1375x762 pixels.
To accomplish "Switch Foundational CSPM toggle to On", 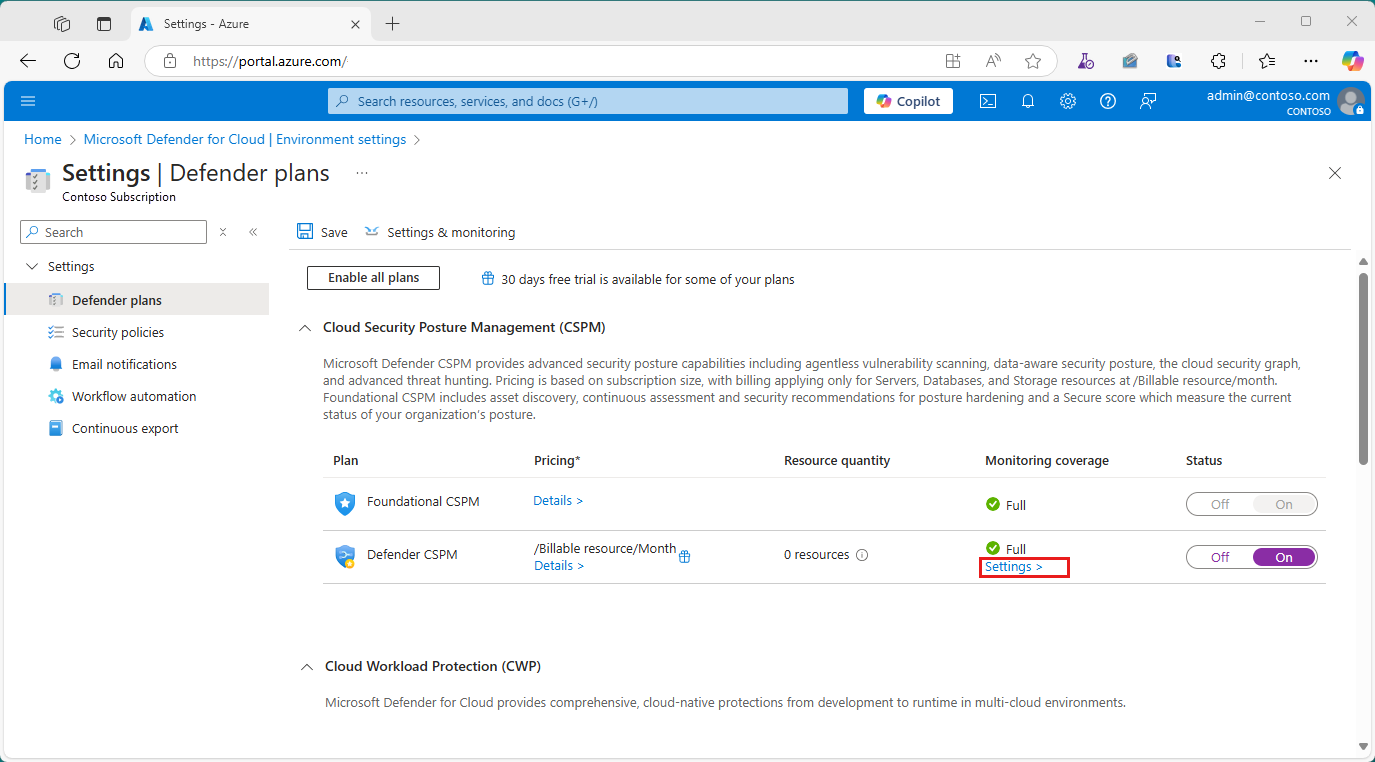I will (x=1284, y=504).
